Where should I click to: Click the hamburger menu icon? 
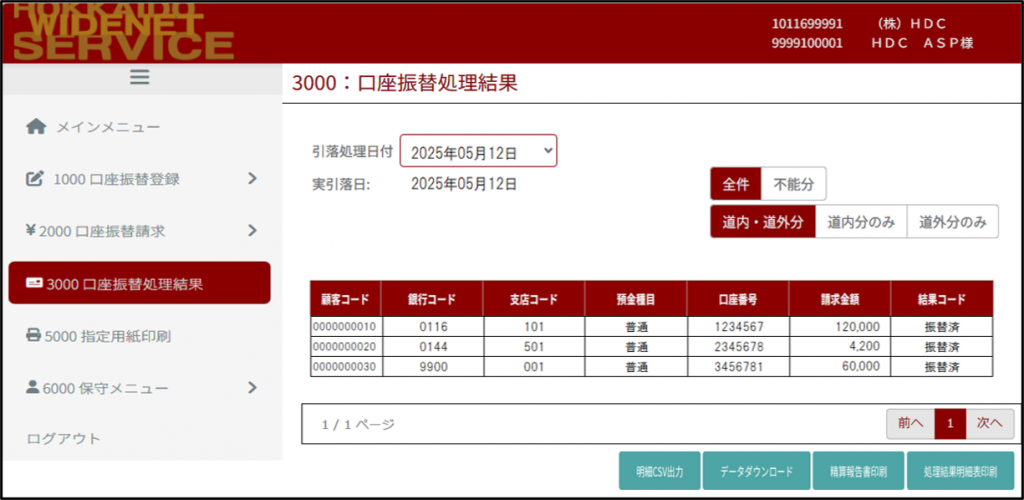139,77
